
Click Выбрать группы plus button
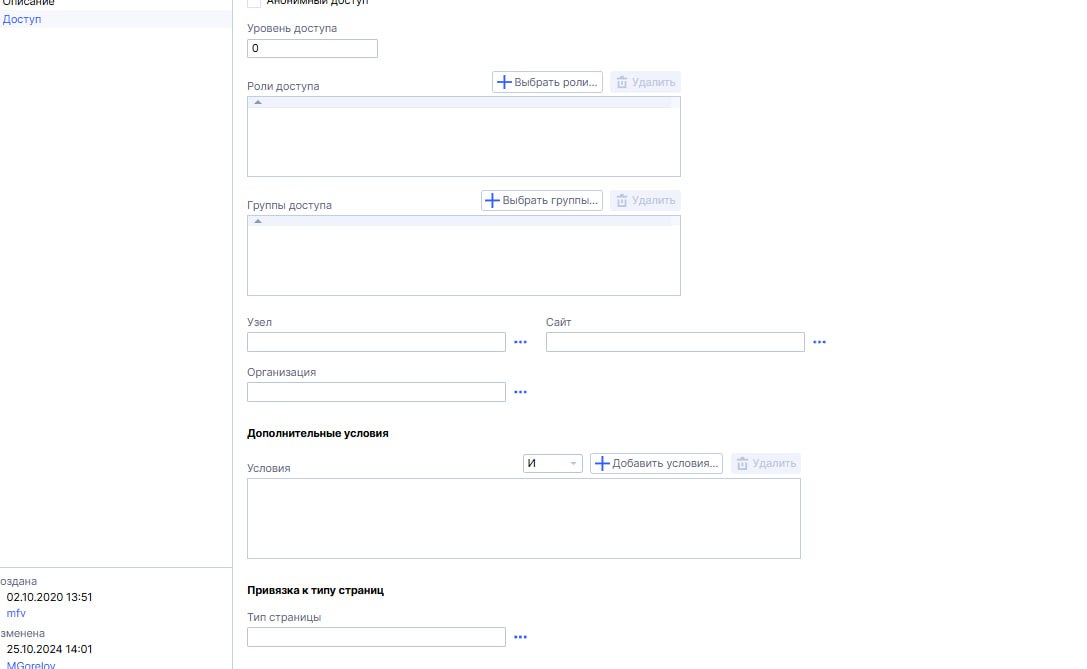(x=541, y=200)
